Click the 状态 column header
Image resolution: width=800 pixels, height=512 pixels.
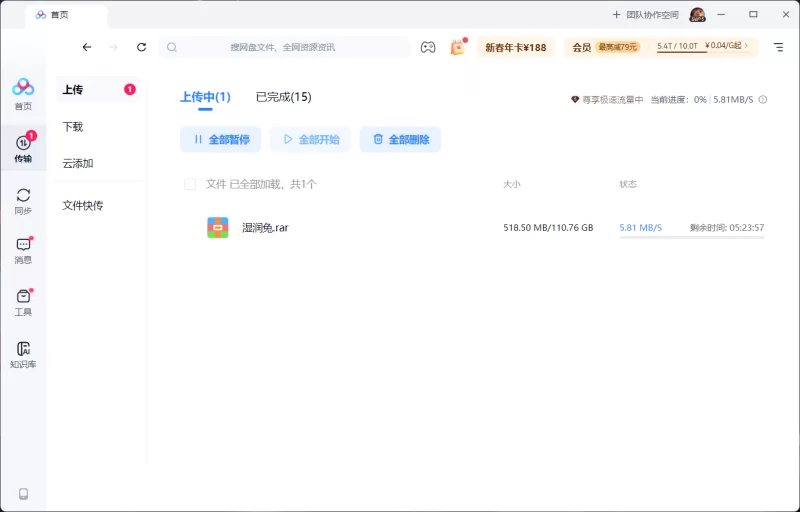[628, 184]
